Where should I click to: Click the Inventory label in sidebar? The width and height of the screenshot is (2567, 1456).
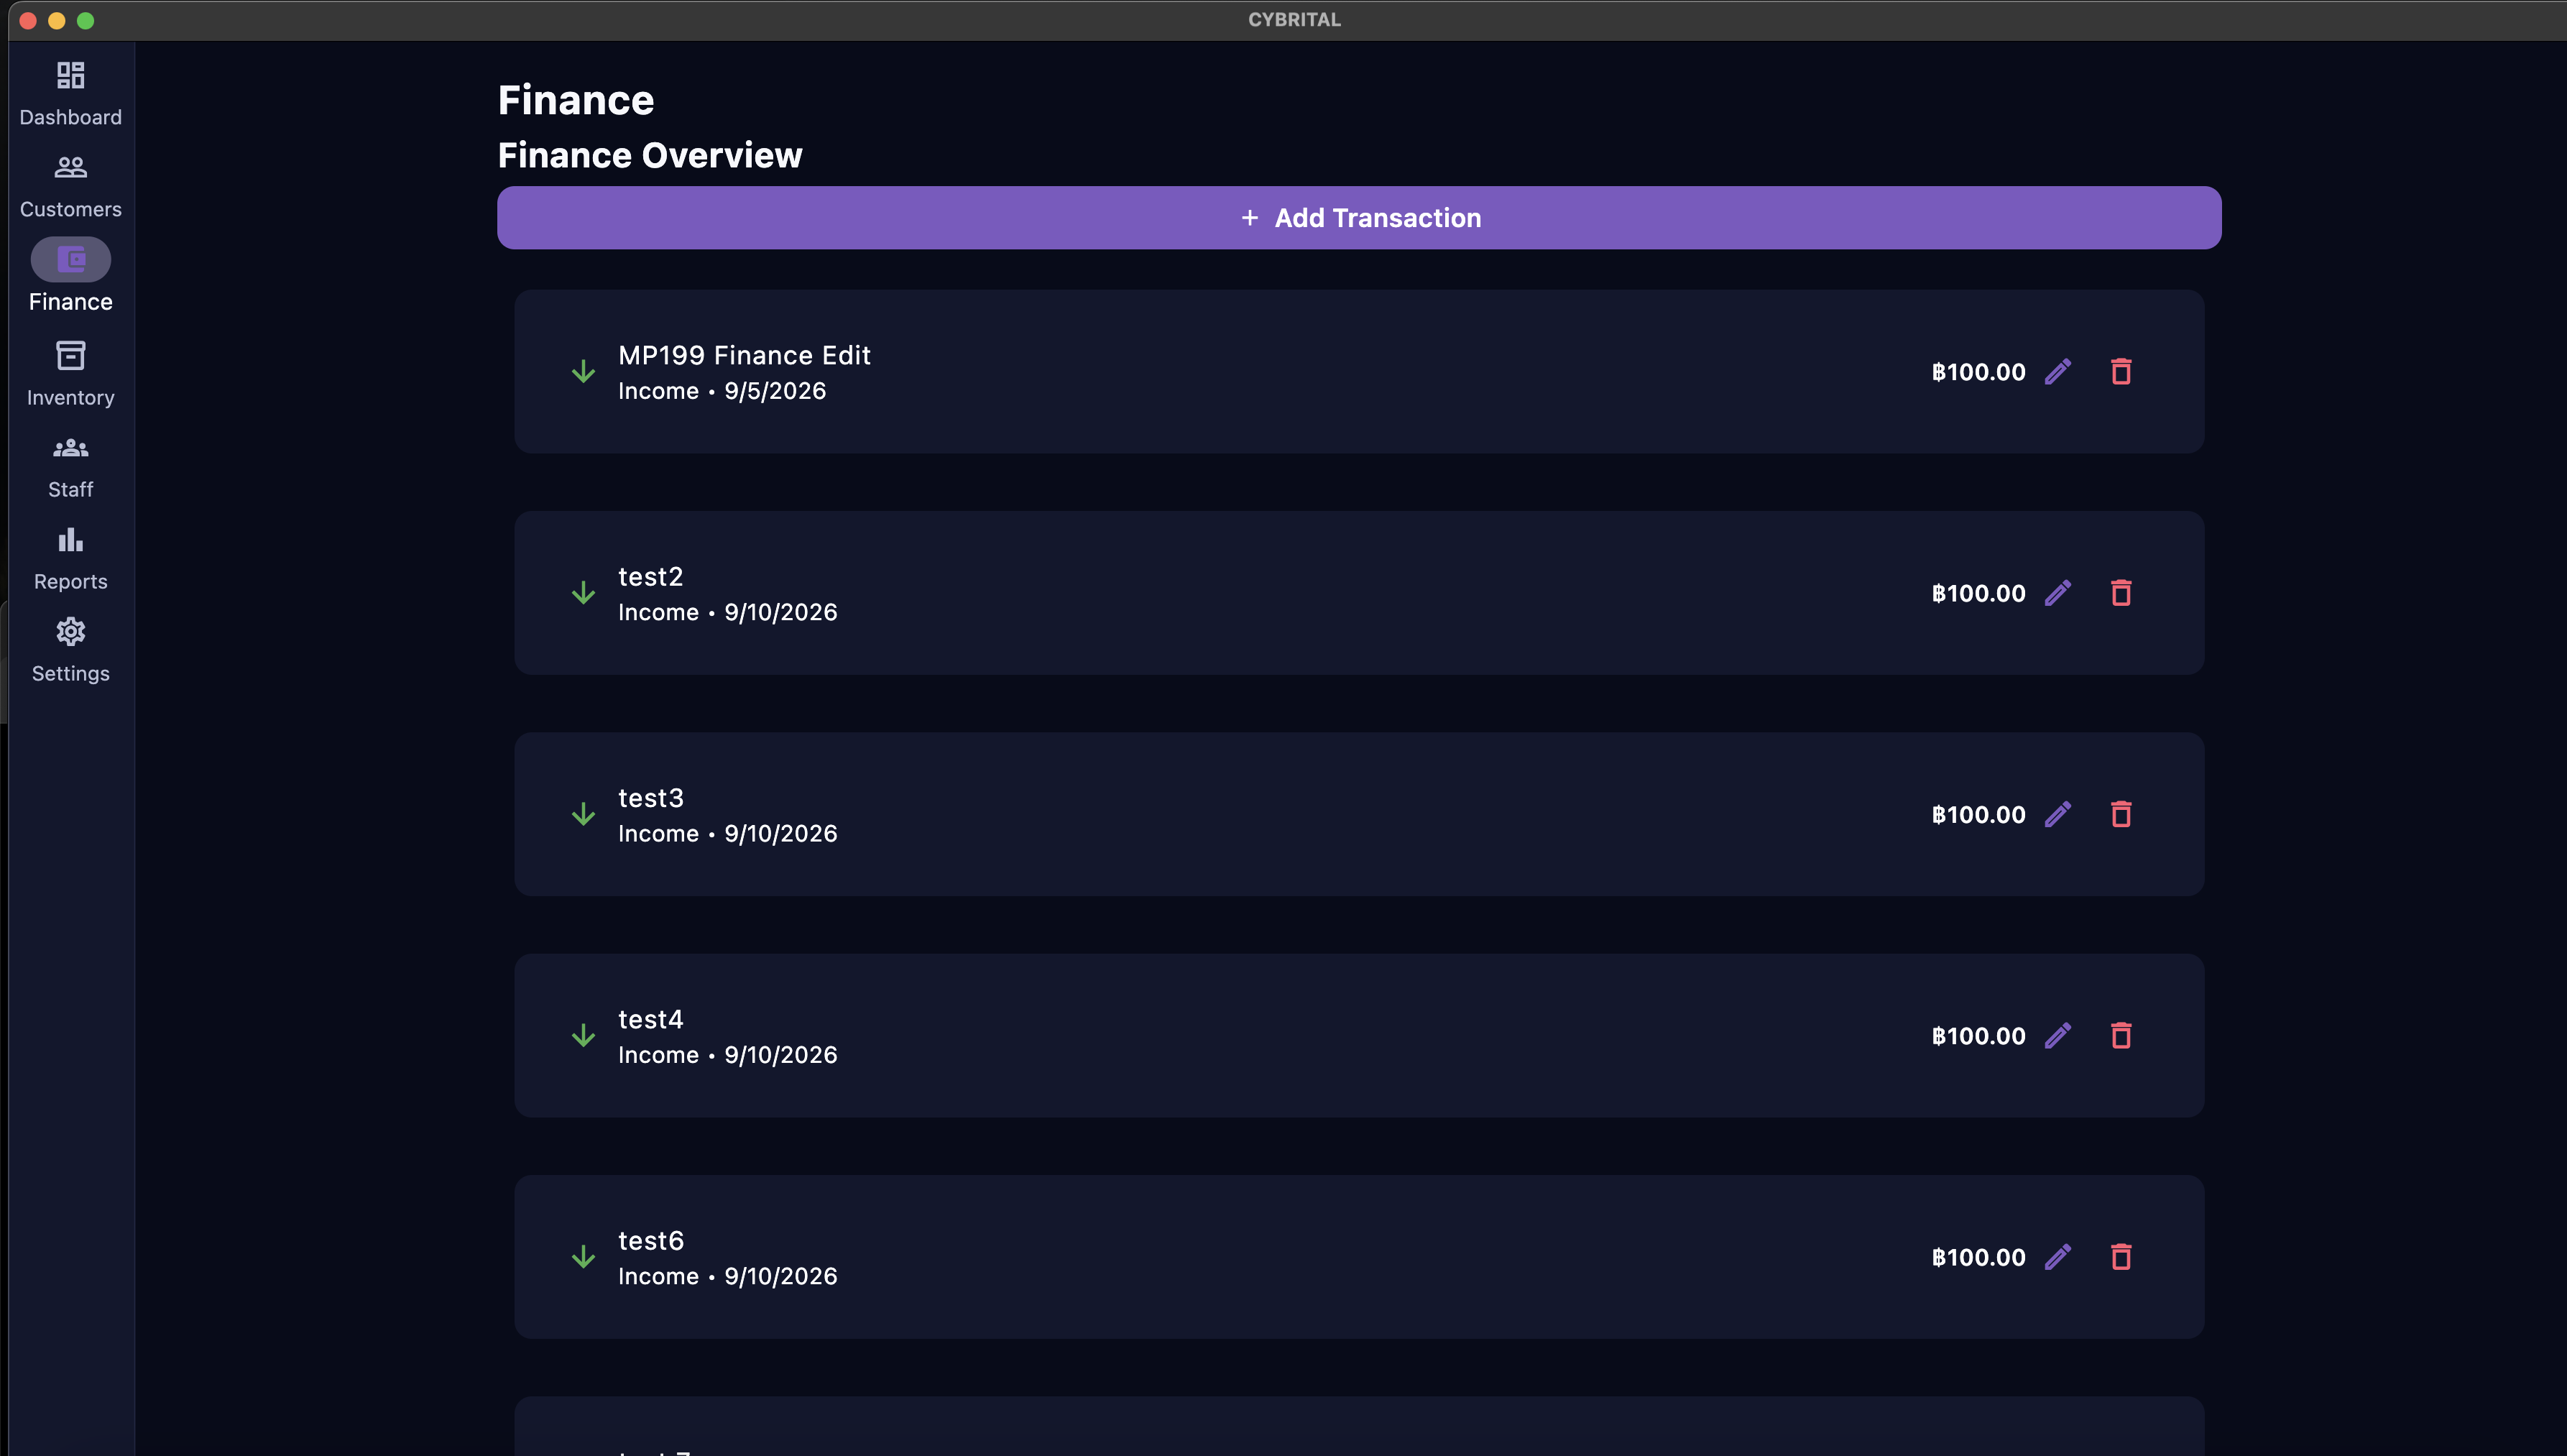pos(70,398)
